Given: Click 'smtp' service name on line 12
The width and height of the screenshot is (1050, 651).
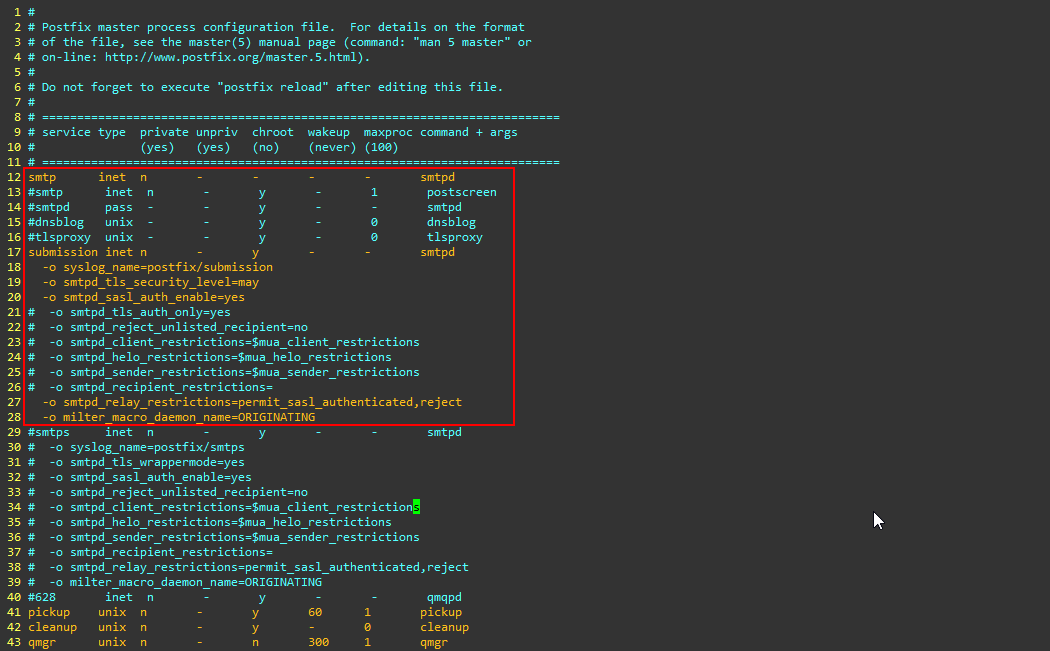Looking at the screenshot, I should point(42,177).
